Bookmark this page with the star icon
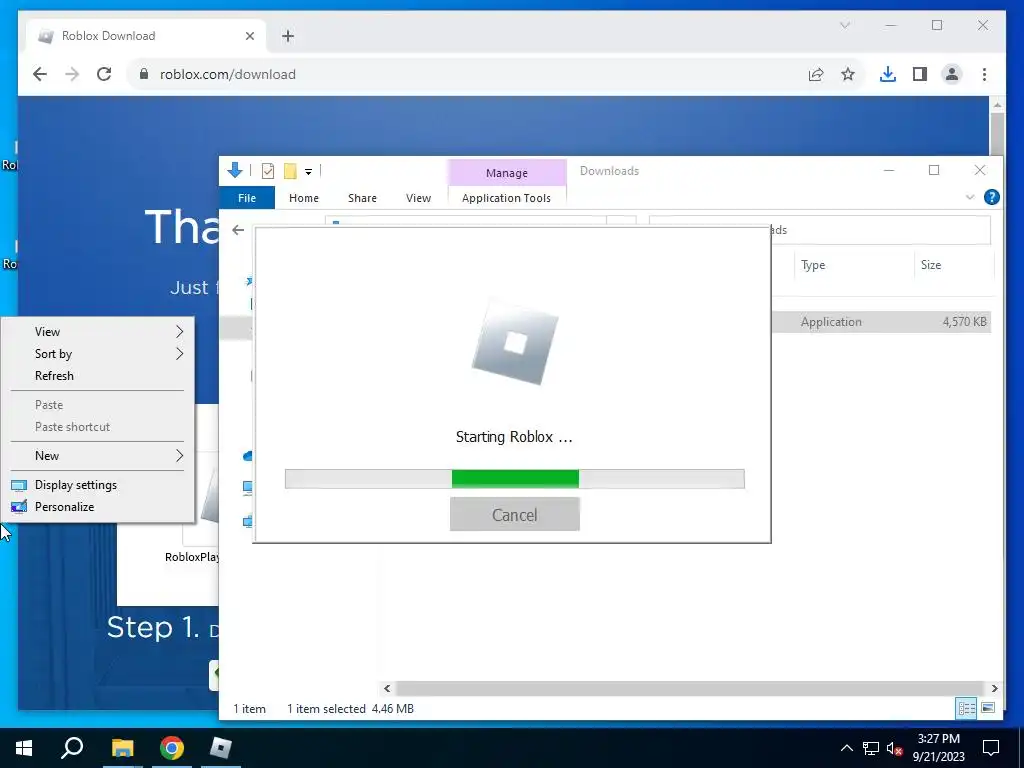The image size is (1024, 768). pos(848,74)
